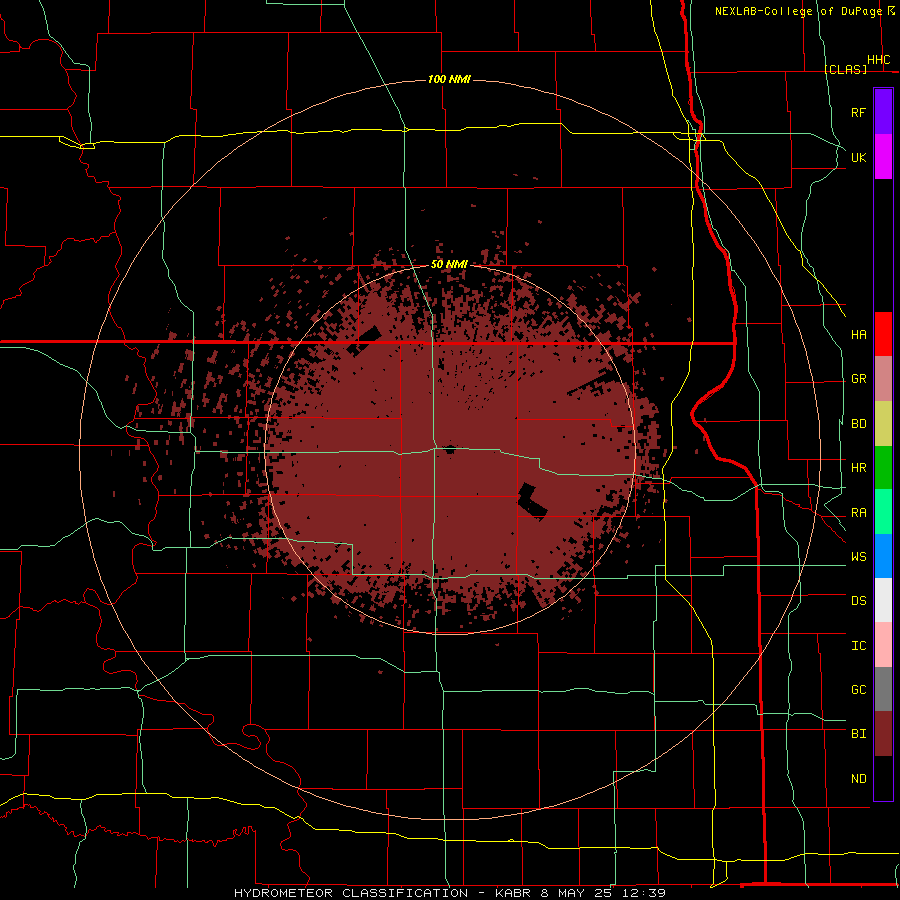Click the "8 MAY 25" date text
The width and height of the screenshot is (900, 900).
pos(580,893)
